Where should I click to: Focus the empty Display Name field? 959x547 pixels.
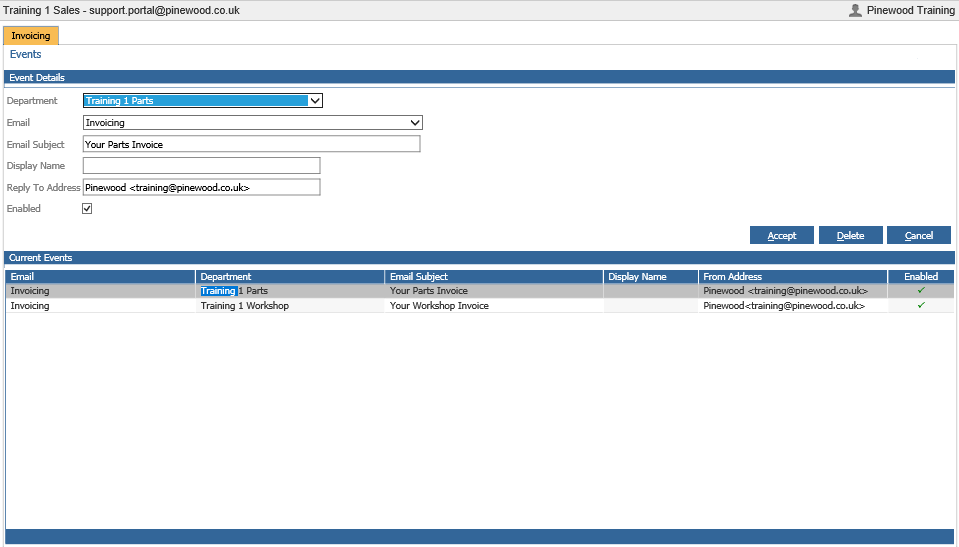point(201,165)
